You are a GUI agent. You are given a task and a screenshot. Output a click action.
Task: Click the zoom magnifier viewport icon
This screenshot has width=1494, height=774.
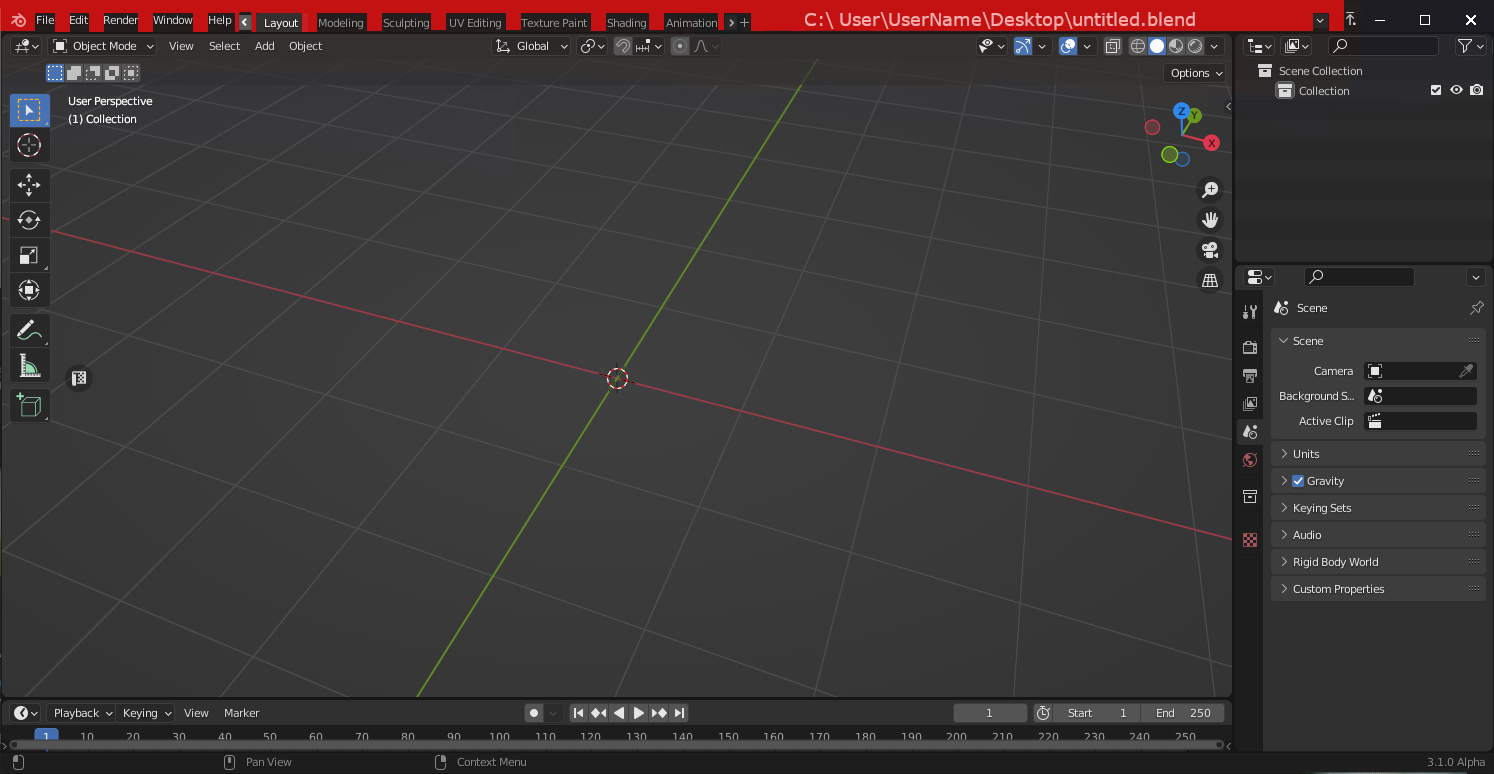click(x=1210, y=190)
